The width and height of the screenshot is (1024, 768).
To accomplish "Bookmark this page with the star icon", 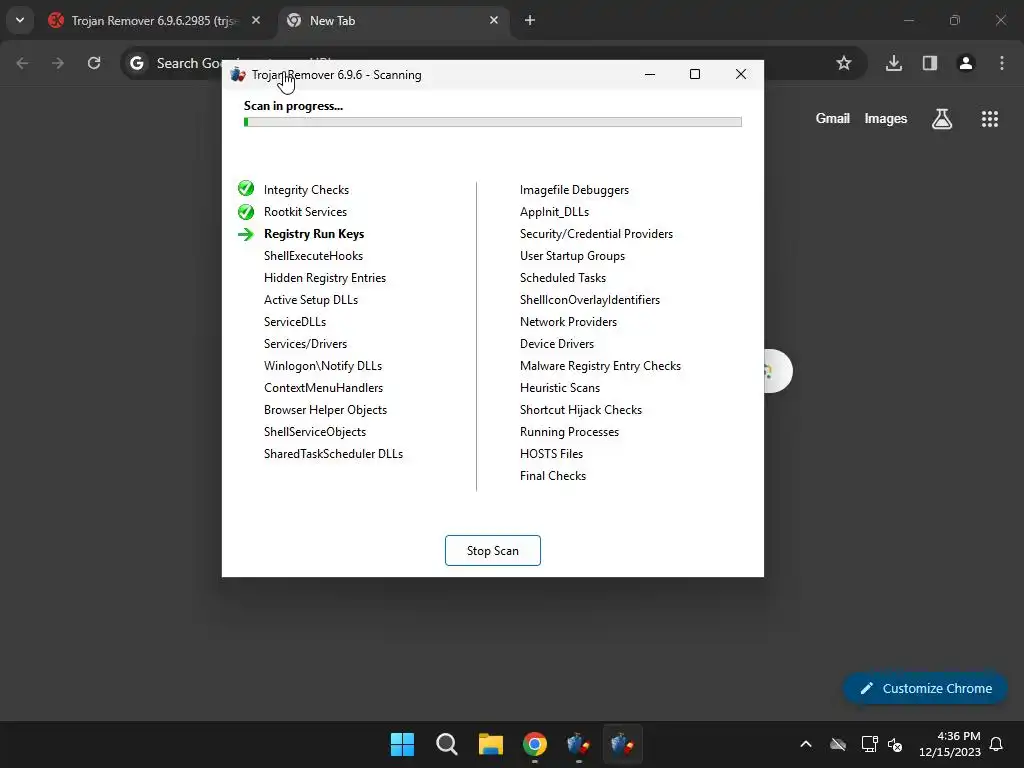I will click(844, 63).
